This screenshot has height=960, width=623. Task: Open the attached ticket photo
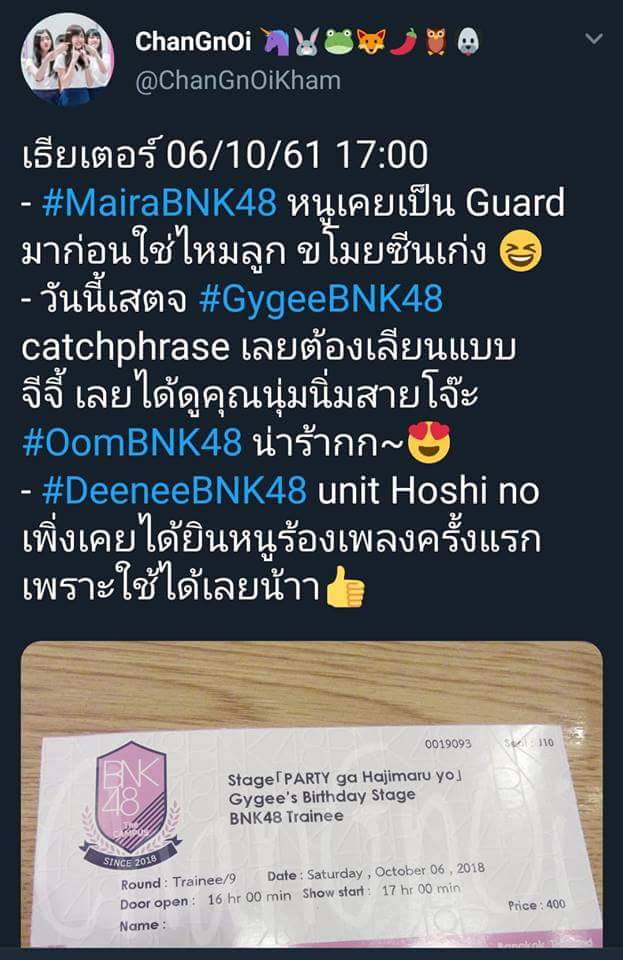(x=312, y=794)
